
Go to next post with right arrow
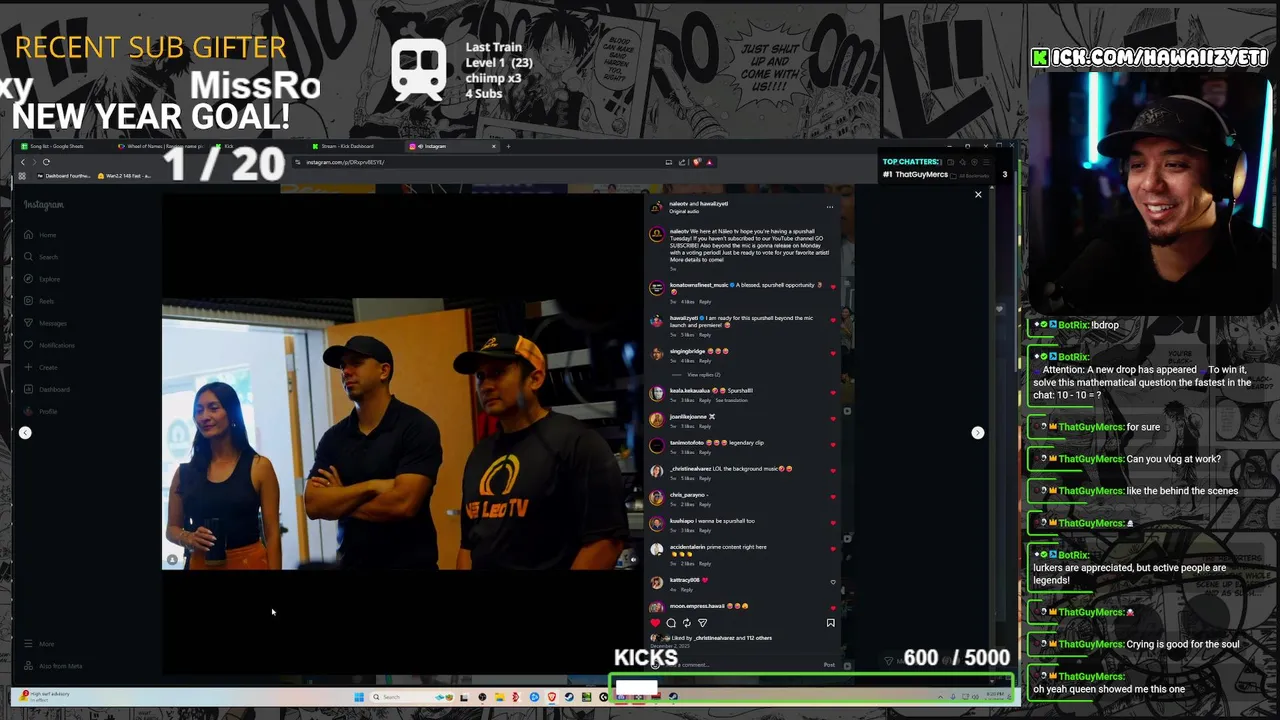978,433
